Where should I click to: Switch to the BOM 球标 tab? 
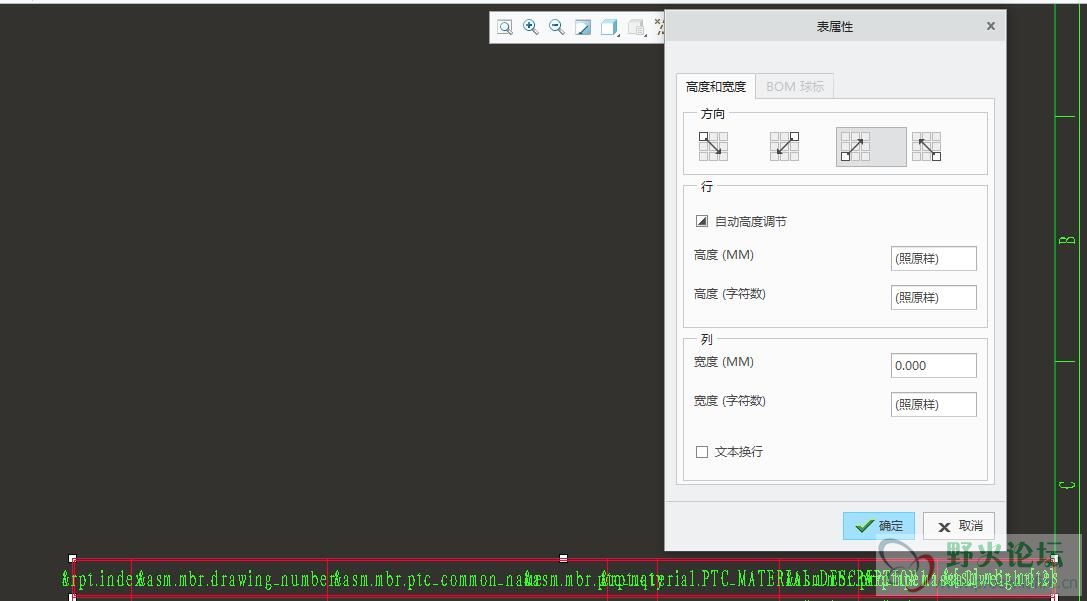pyautogui.click(x=795, y=87)
